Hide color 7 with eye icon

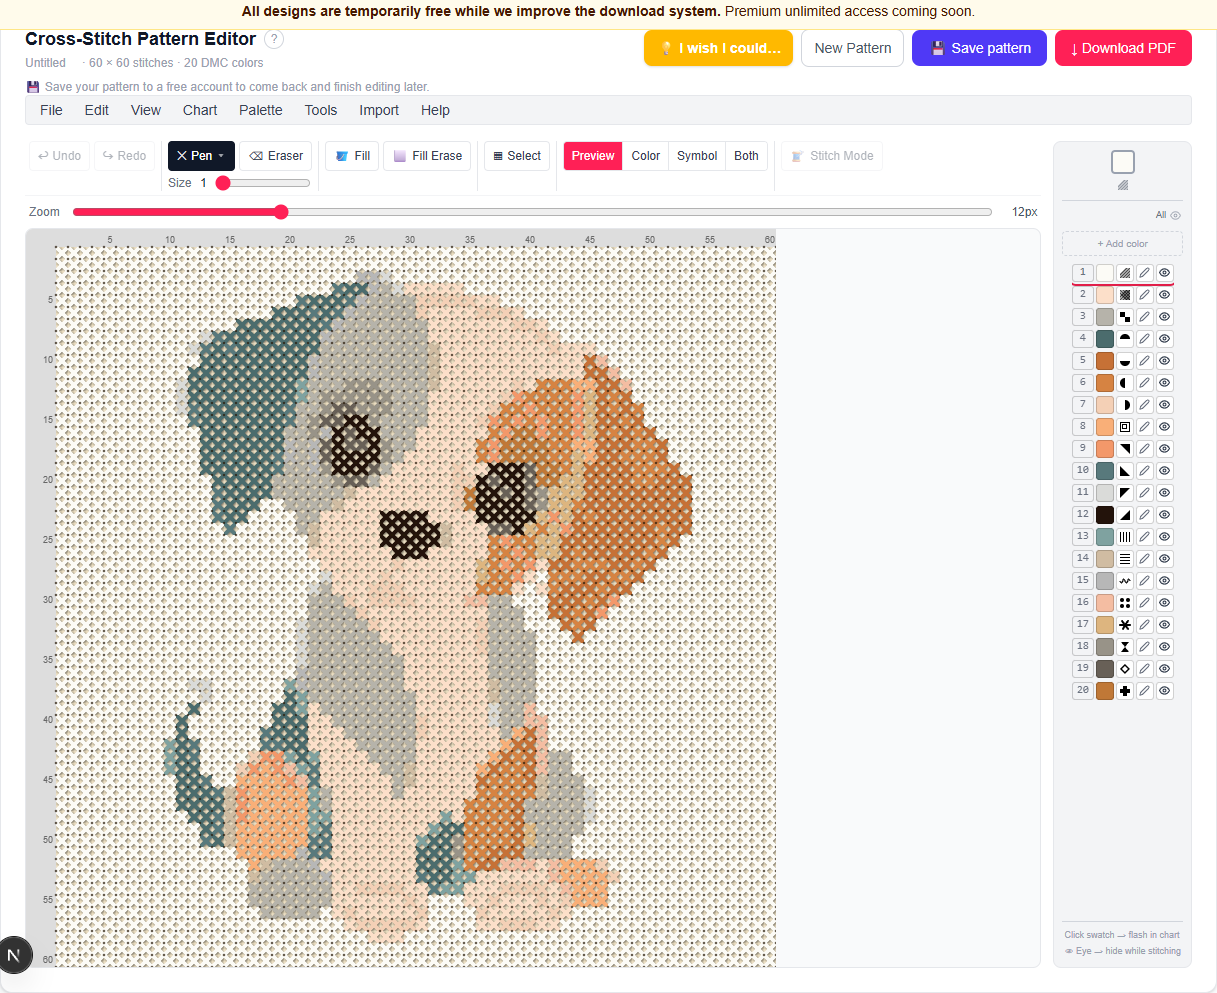[1165, 405]
